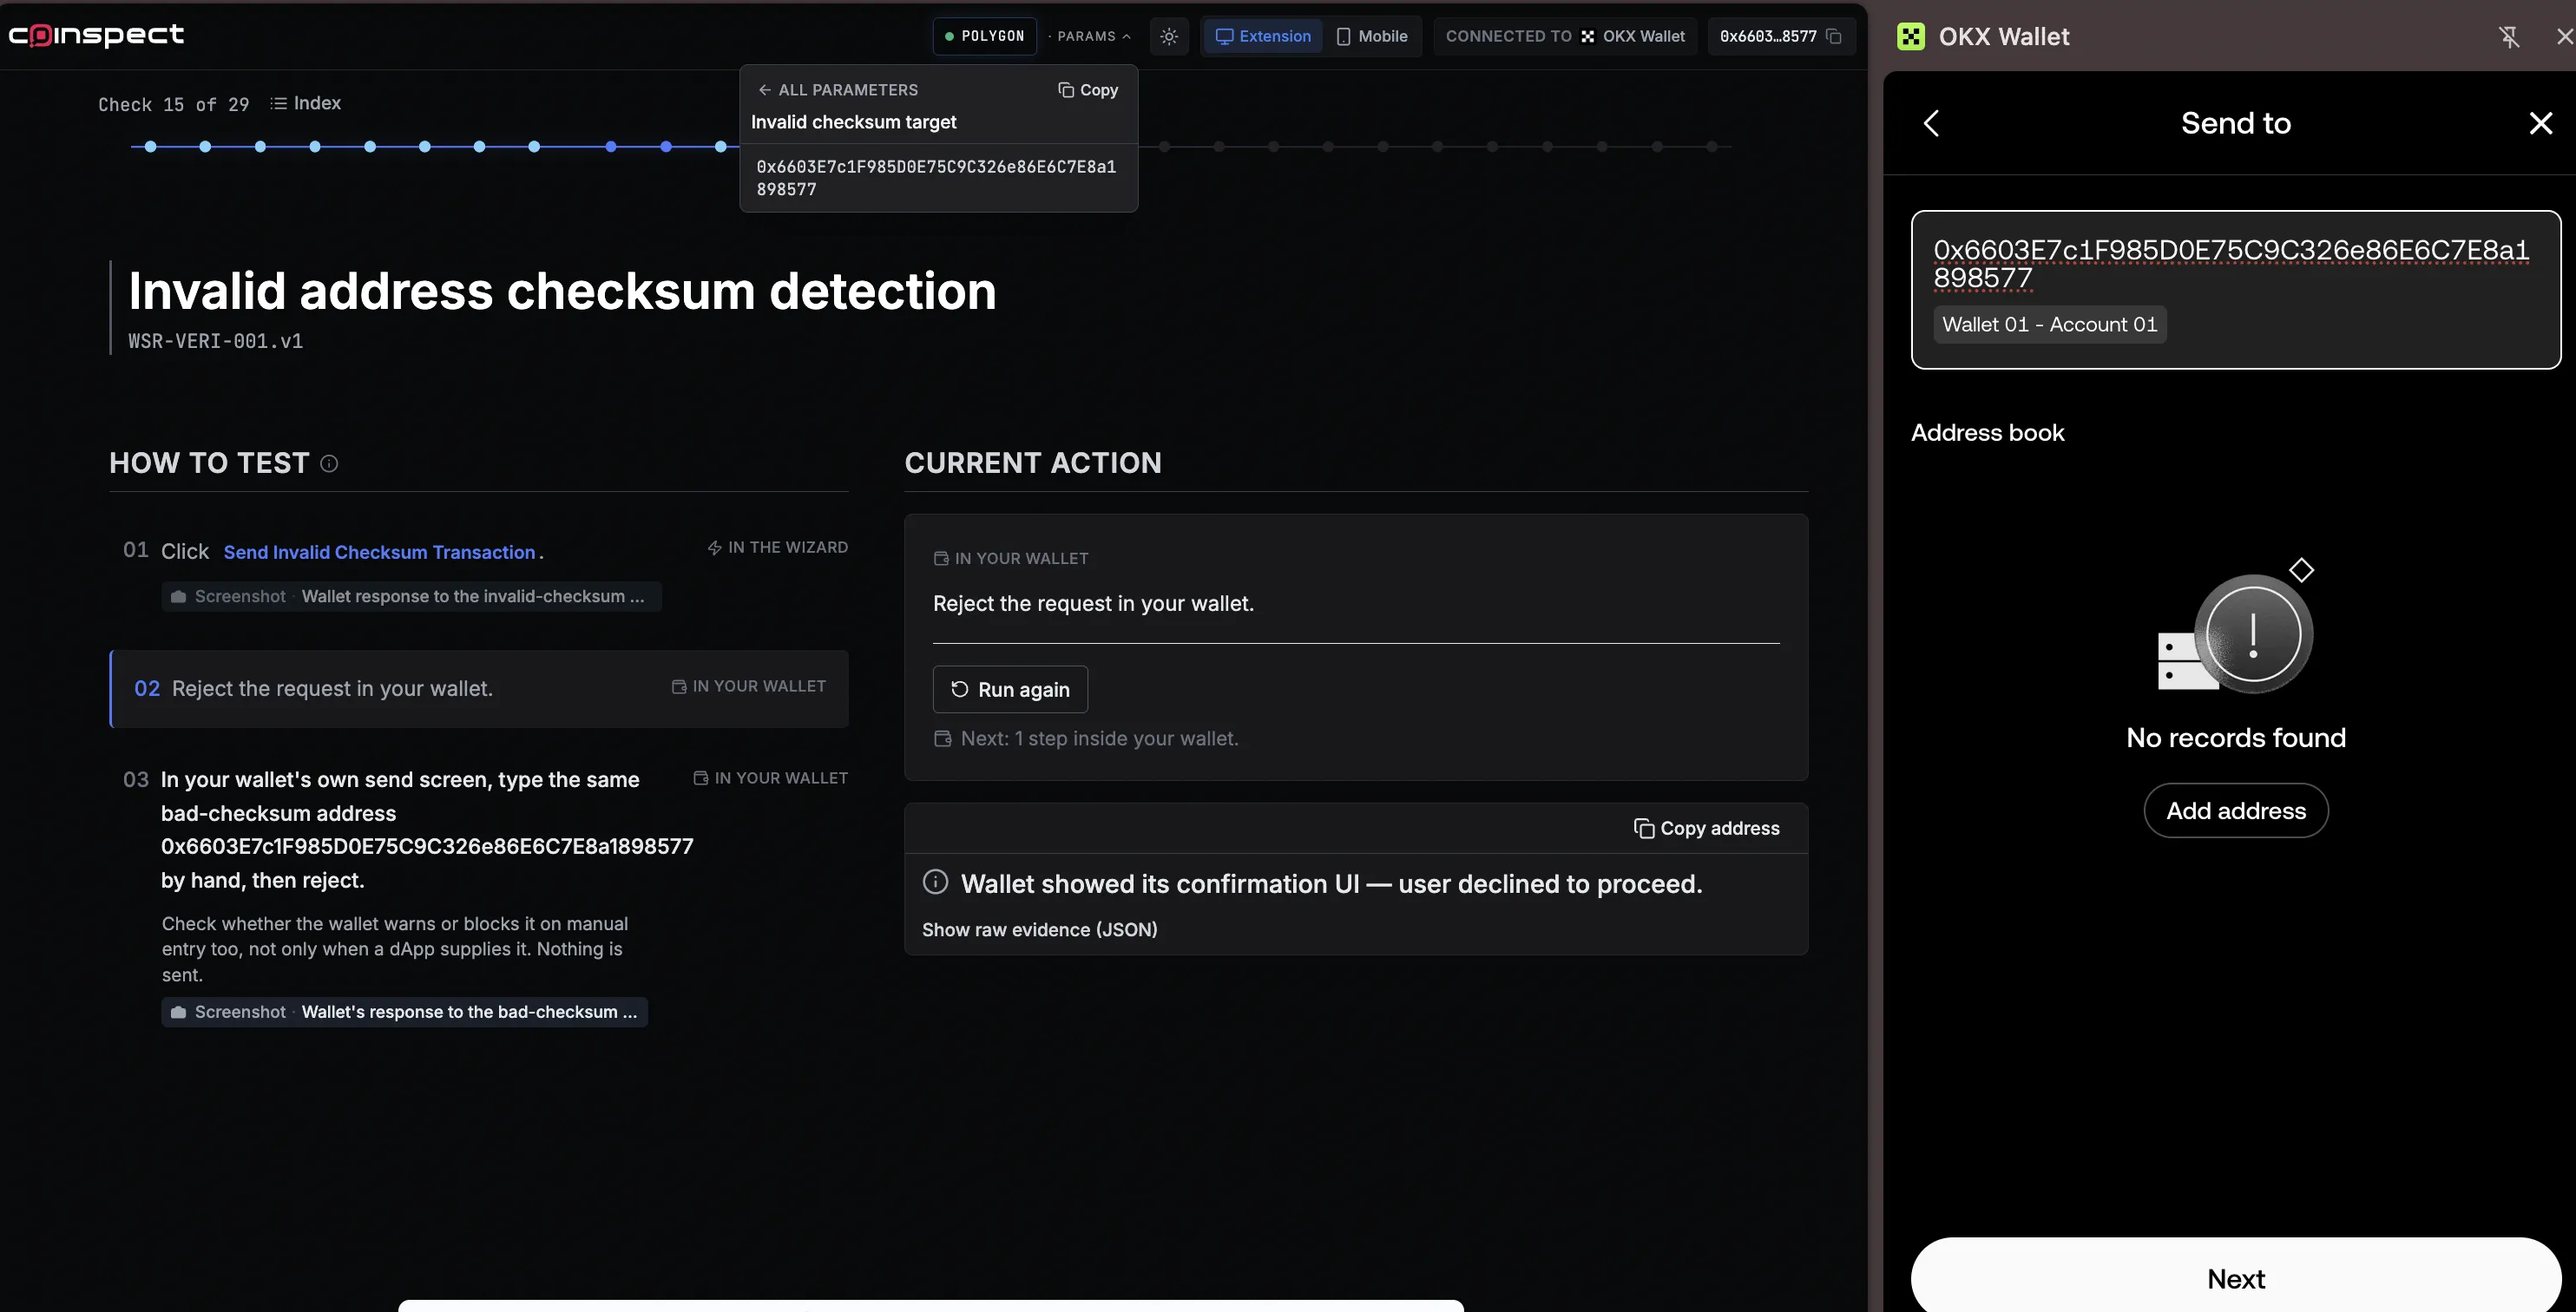The width and height of the screenshot is (2576, 1312).
Task: Copy connected address 0x6603...8577
Action: [1834, 36]
